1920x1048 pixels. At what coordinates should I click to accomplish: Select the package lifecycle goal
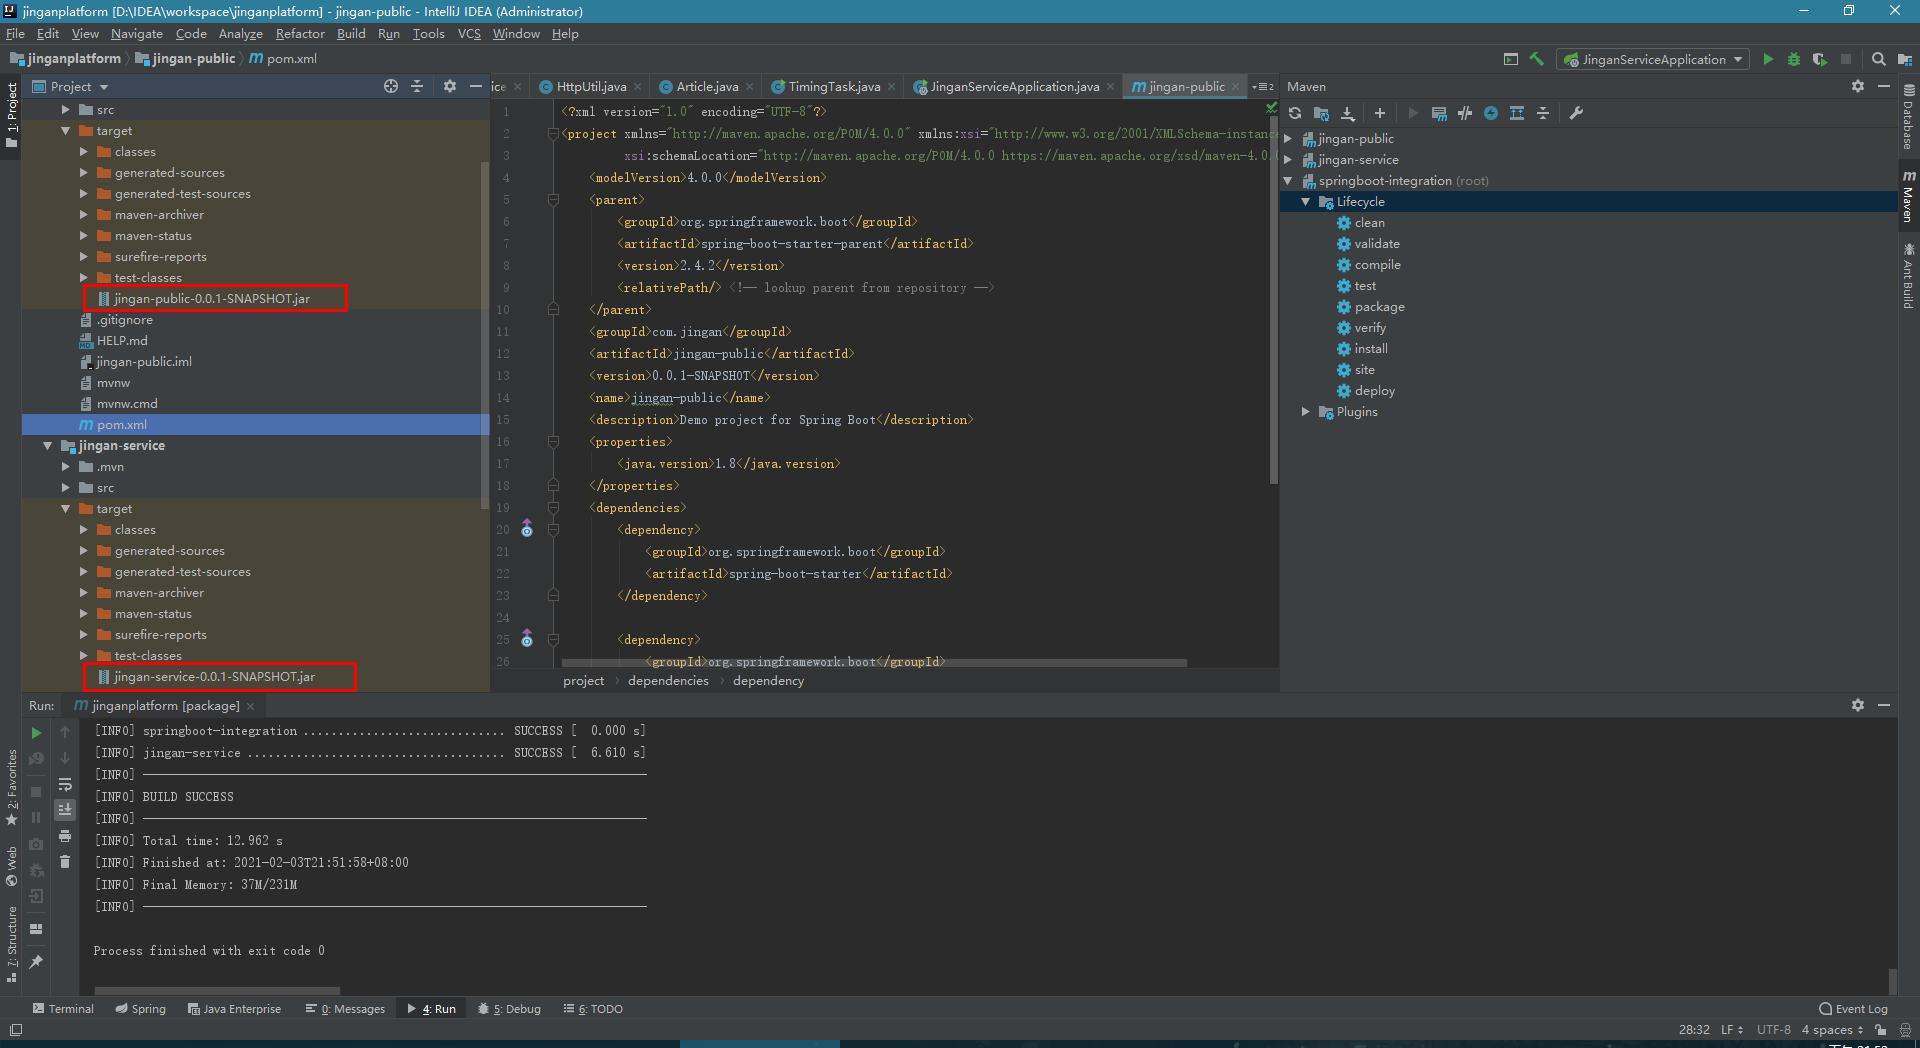pyautogui.click(x=1379, y=307)
